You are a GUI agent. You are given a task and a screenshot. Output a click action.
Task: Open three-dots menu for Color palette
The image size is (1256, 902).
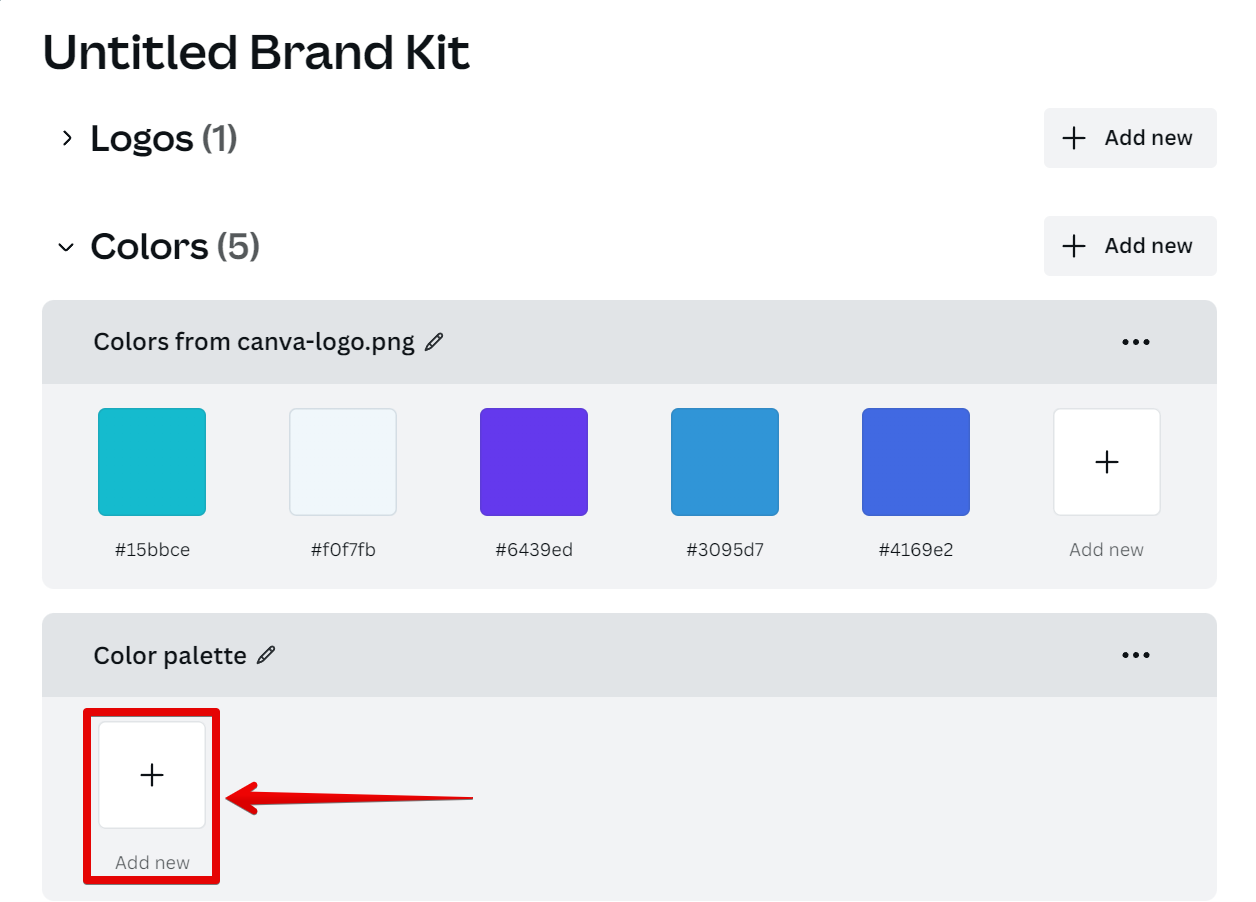pos(1135,655)
